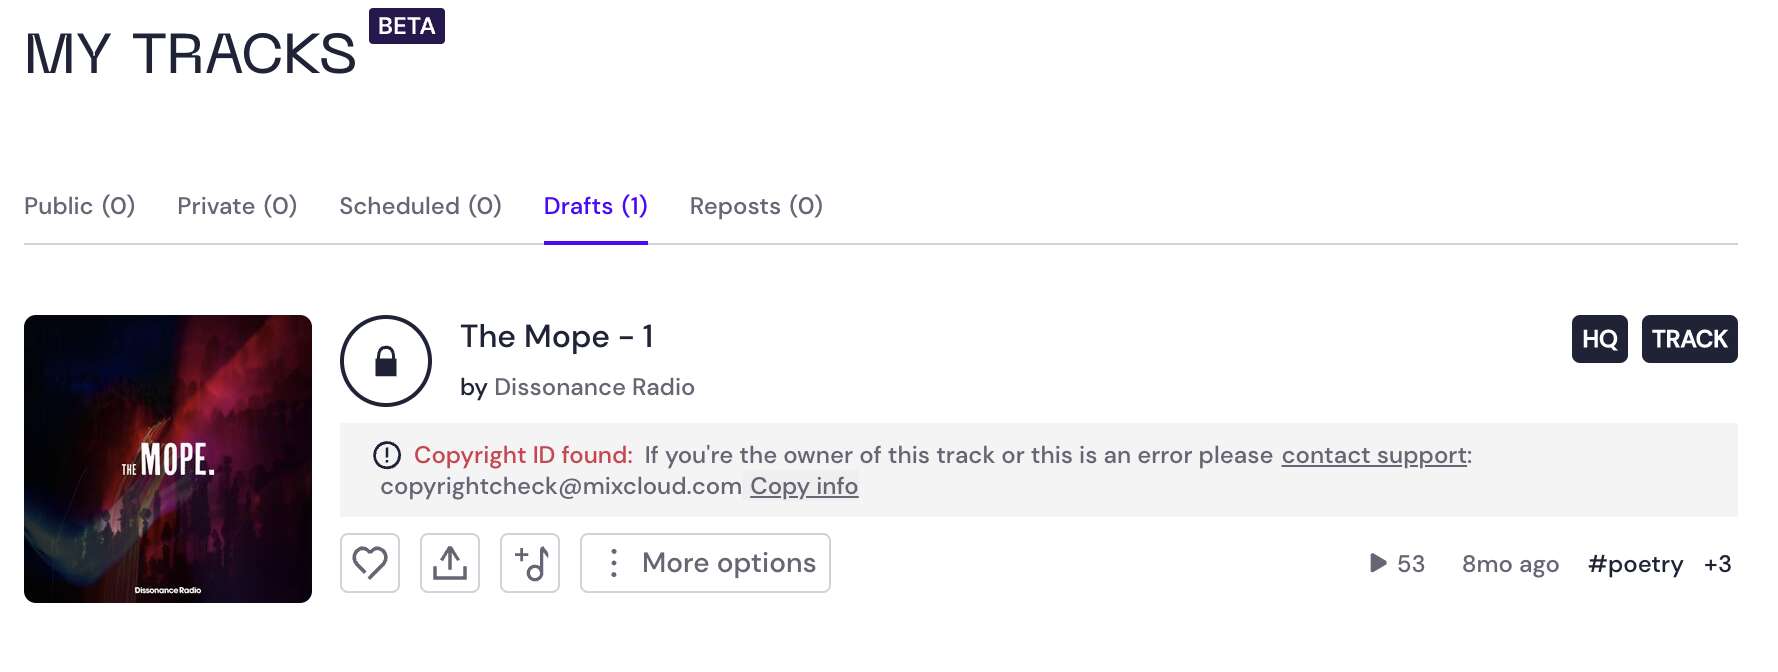Screen dimensions: 1778x672
Task: Click the #poetry tag
Action: click(x=1635, y=564)
